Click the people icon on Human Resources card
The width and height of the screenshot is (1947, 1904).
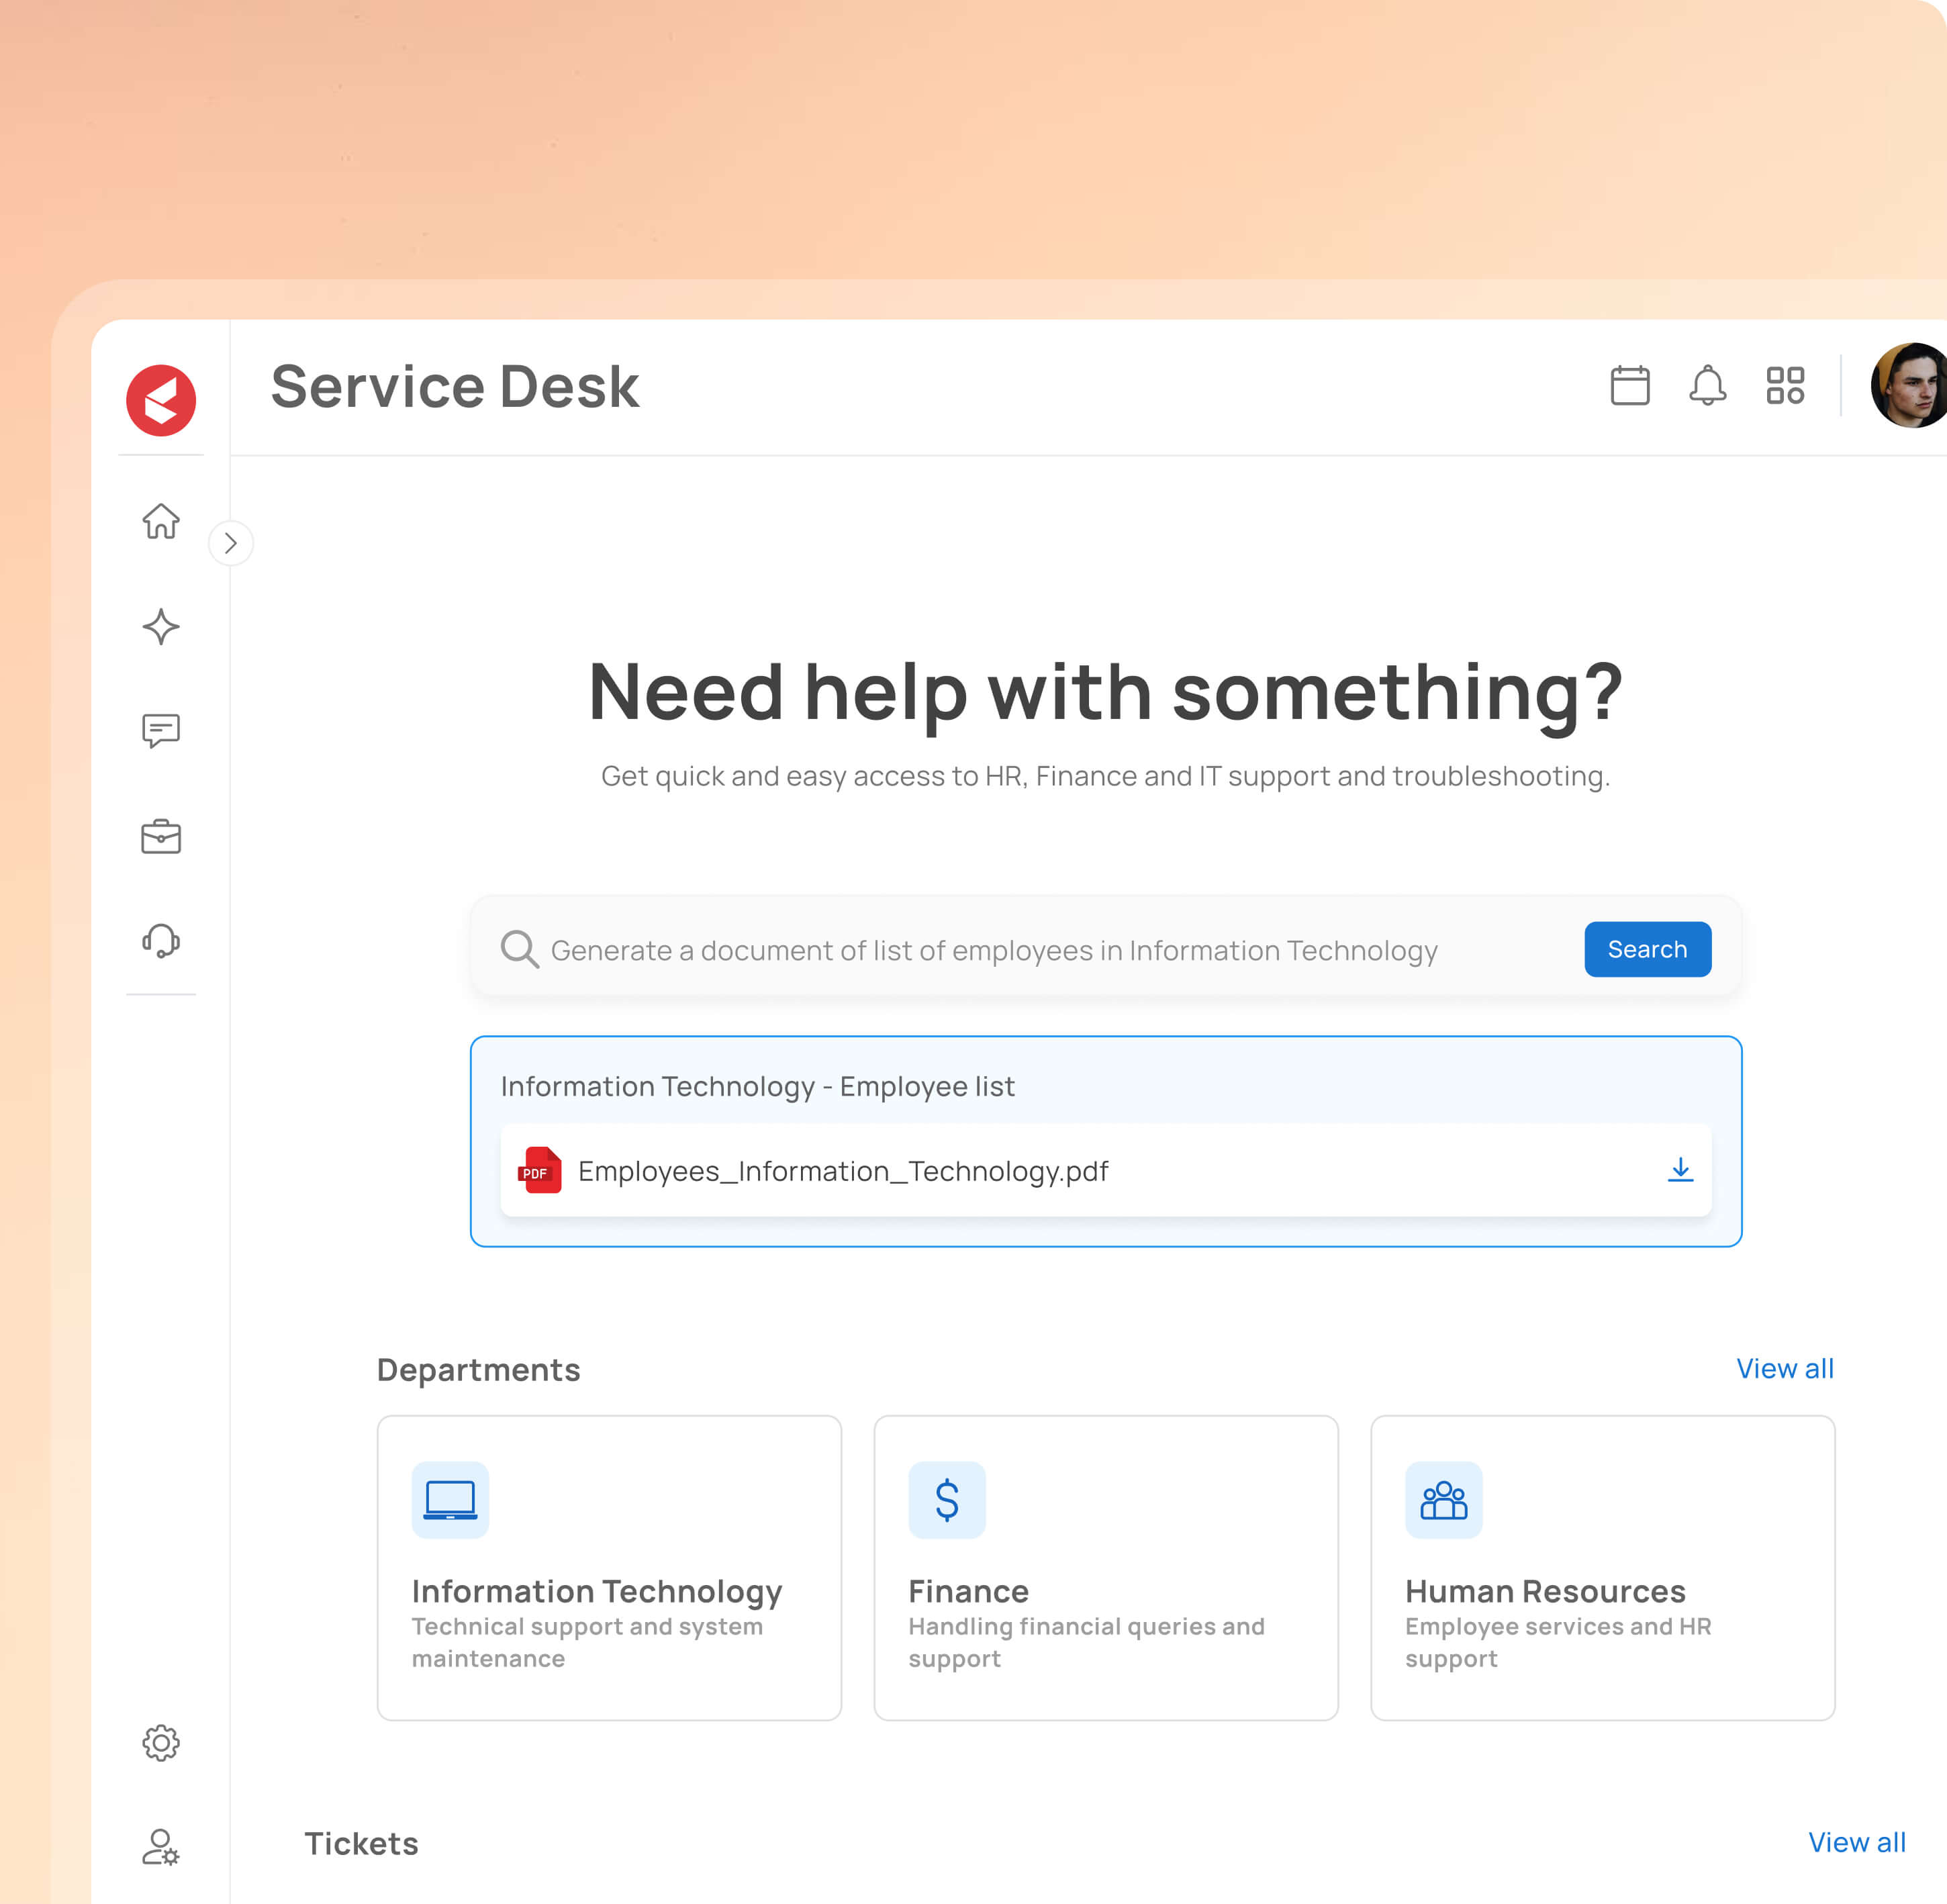(x=1443, y=1500)
